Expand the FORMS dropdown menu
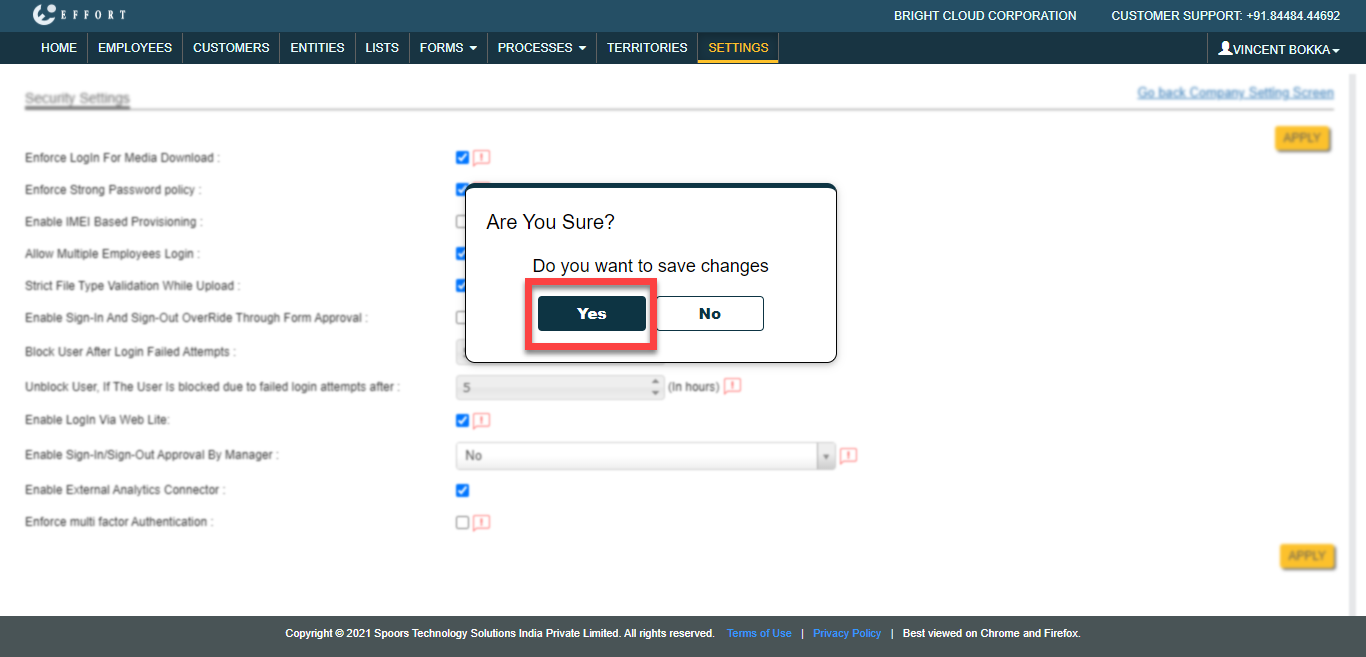This screenshot has width=1366, height=657. pyautogui.click(x=447, y=48)
